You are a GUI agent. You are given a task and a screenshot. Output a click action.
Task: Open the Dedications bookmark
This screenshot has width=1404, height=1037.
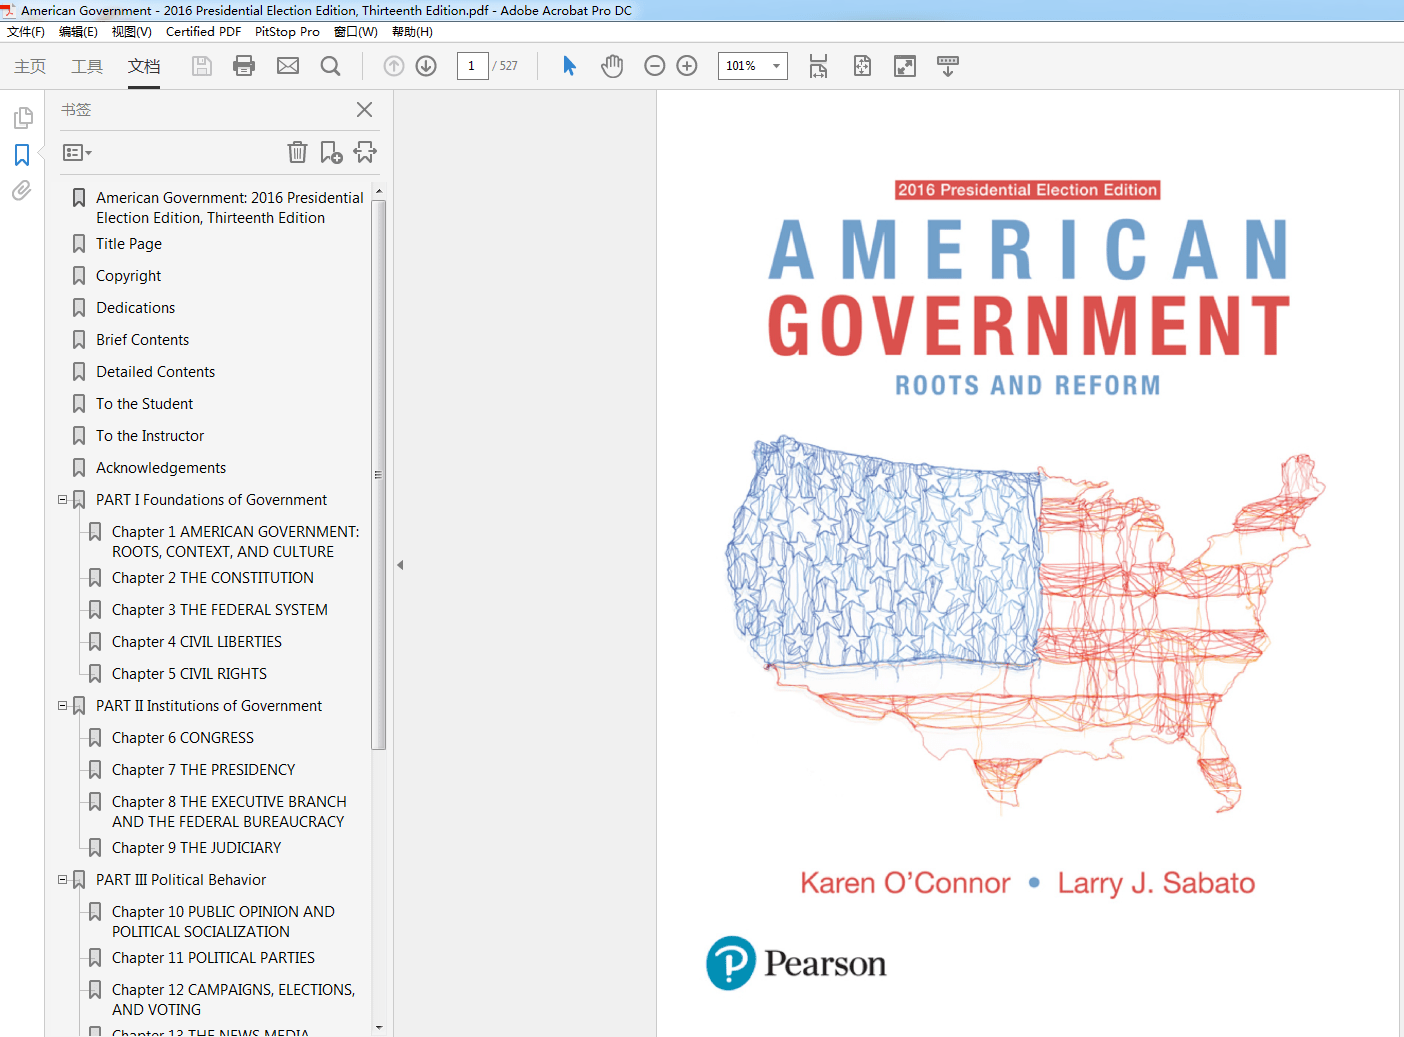point(135,308)
